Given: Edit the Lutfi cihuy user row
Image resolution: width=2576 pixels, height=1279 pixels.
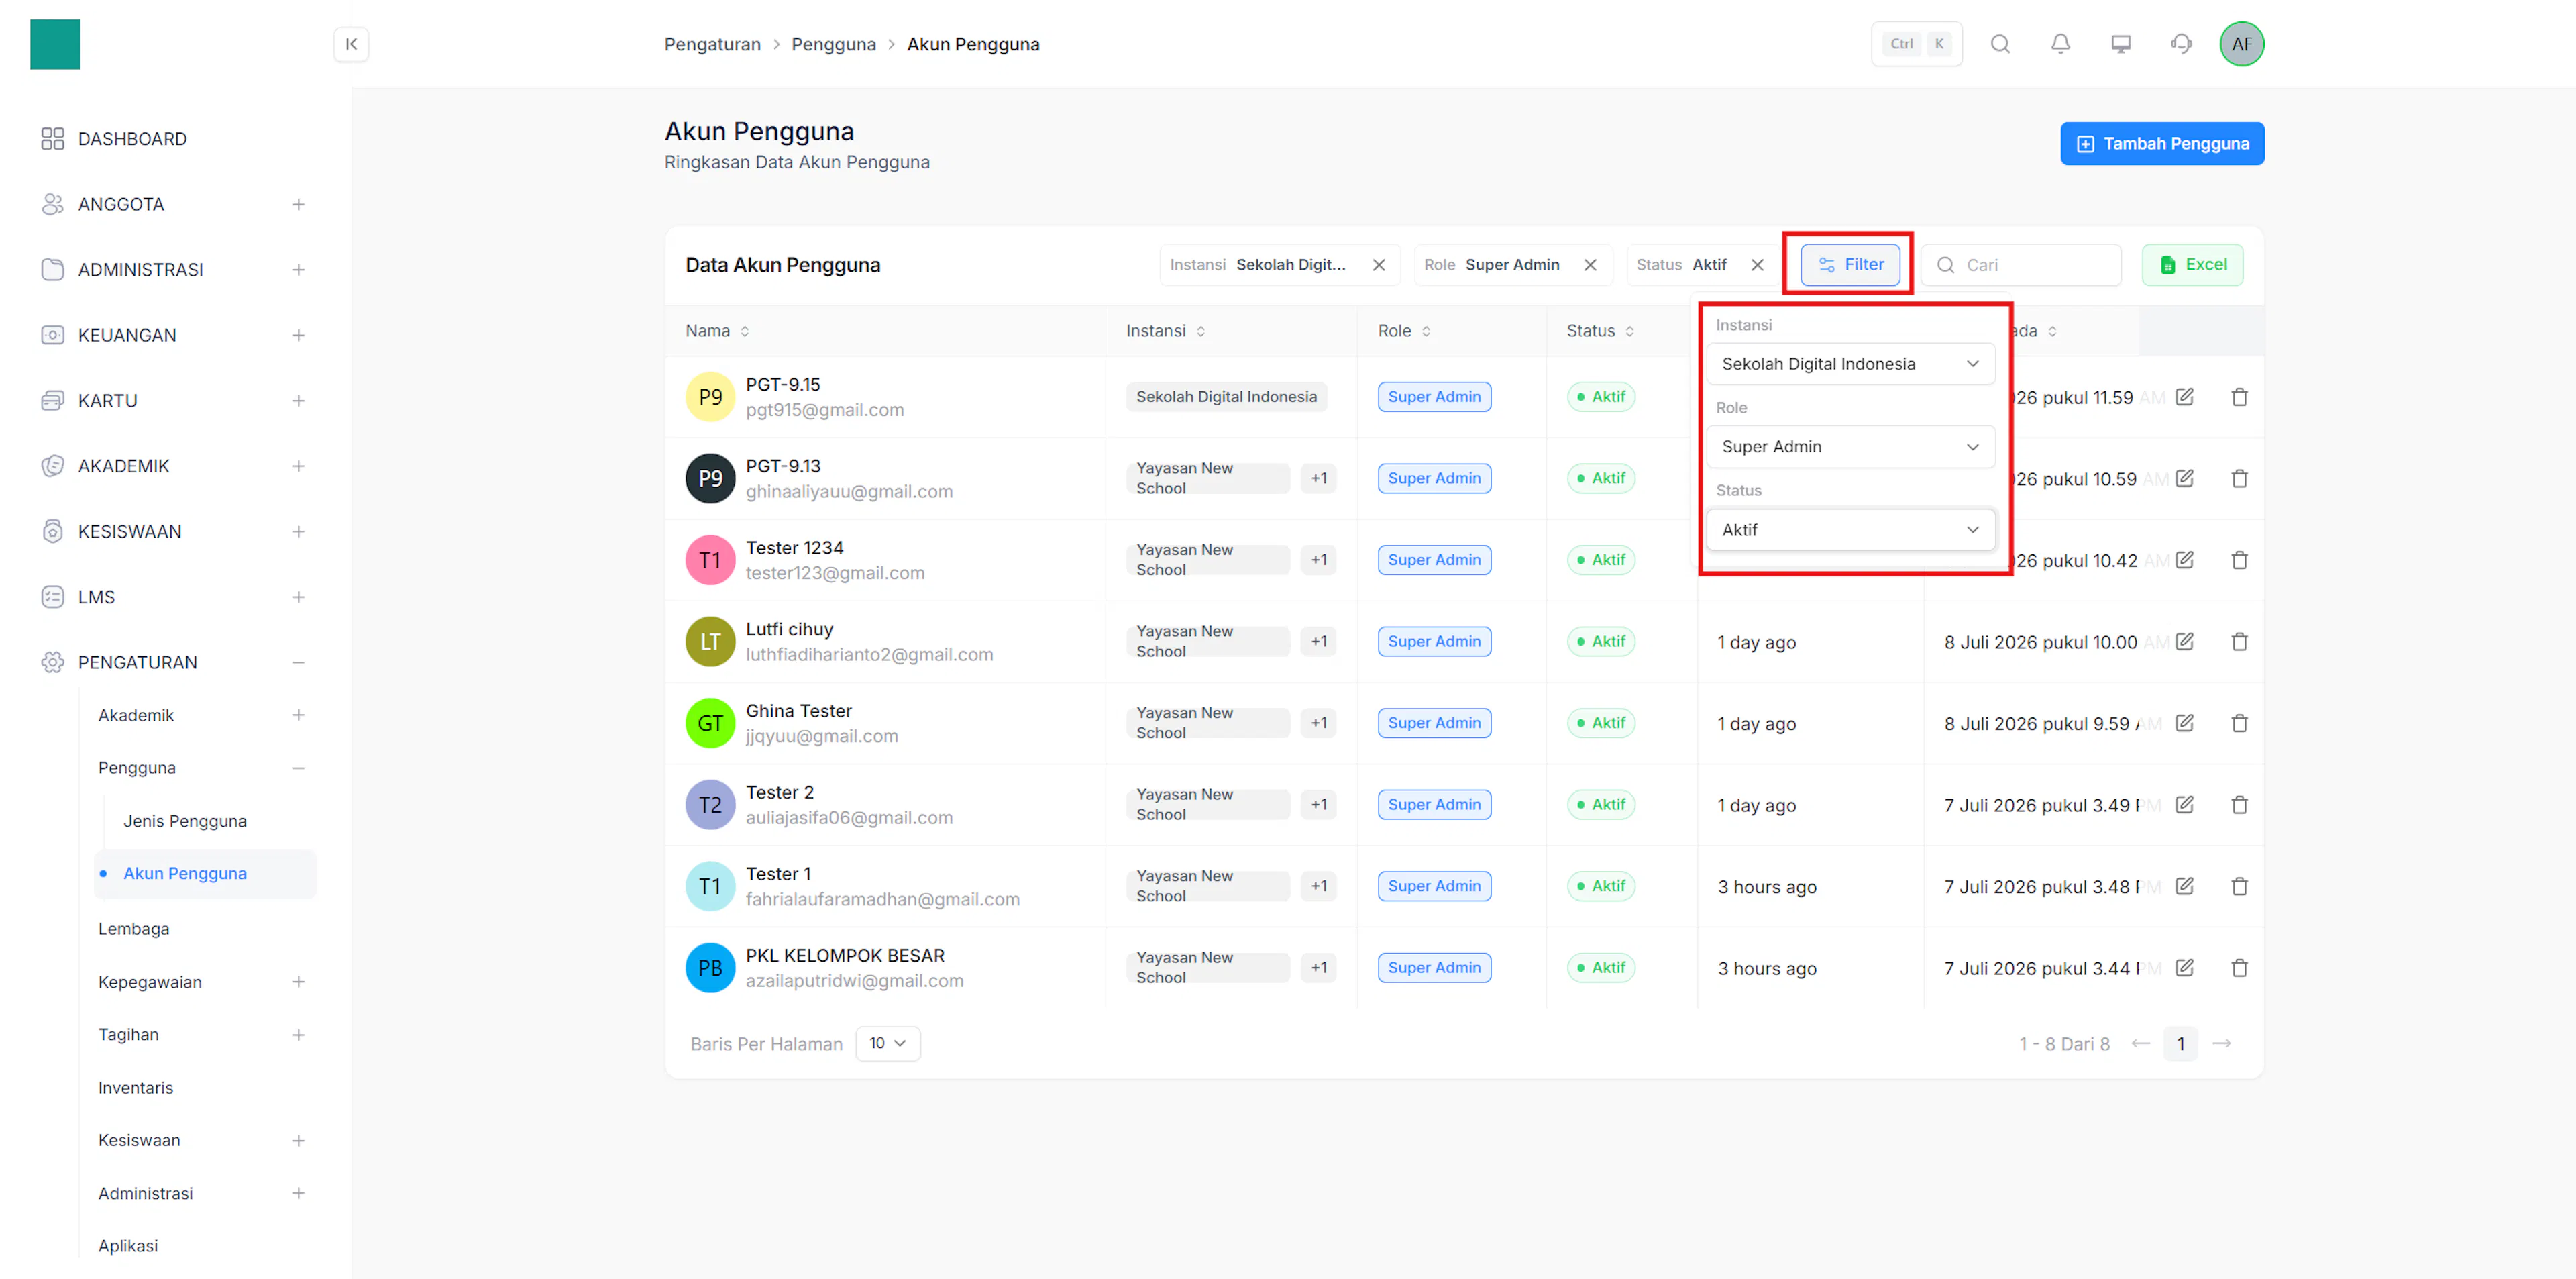Looking at the screenshot, I should click(2185, 641).
